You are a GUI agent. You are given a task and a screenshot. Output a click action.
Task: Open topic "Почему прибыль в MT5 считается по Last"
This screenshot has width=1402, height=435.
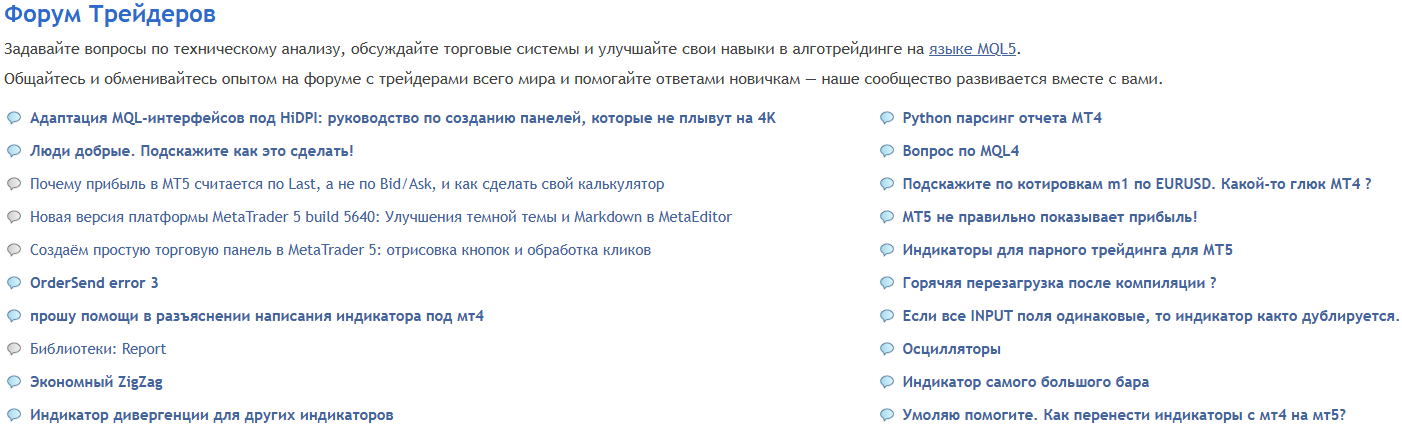347,184
